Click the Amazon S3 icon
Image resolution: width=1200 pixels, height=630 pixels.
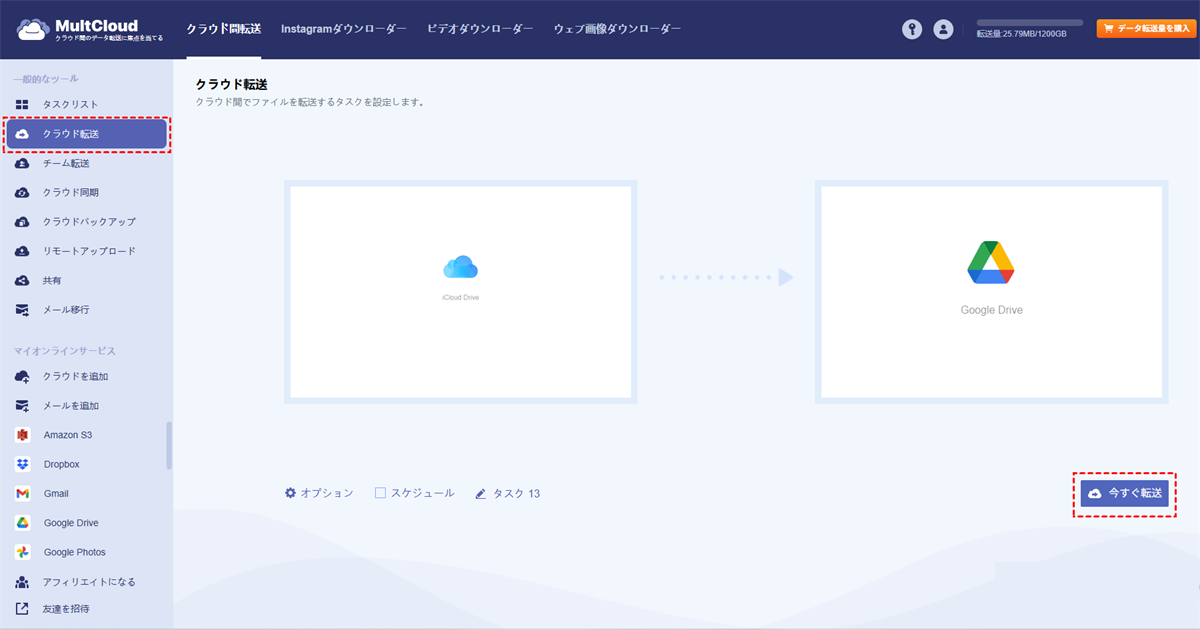pos(22,435)
